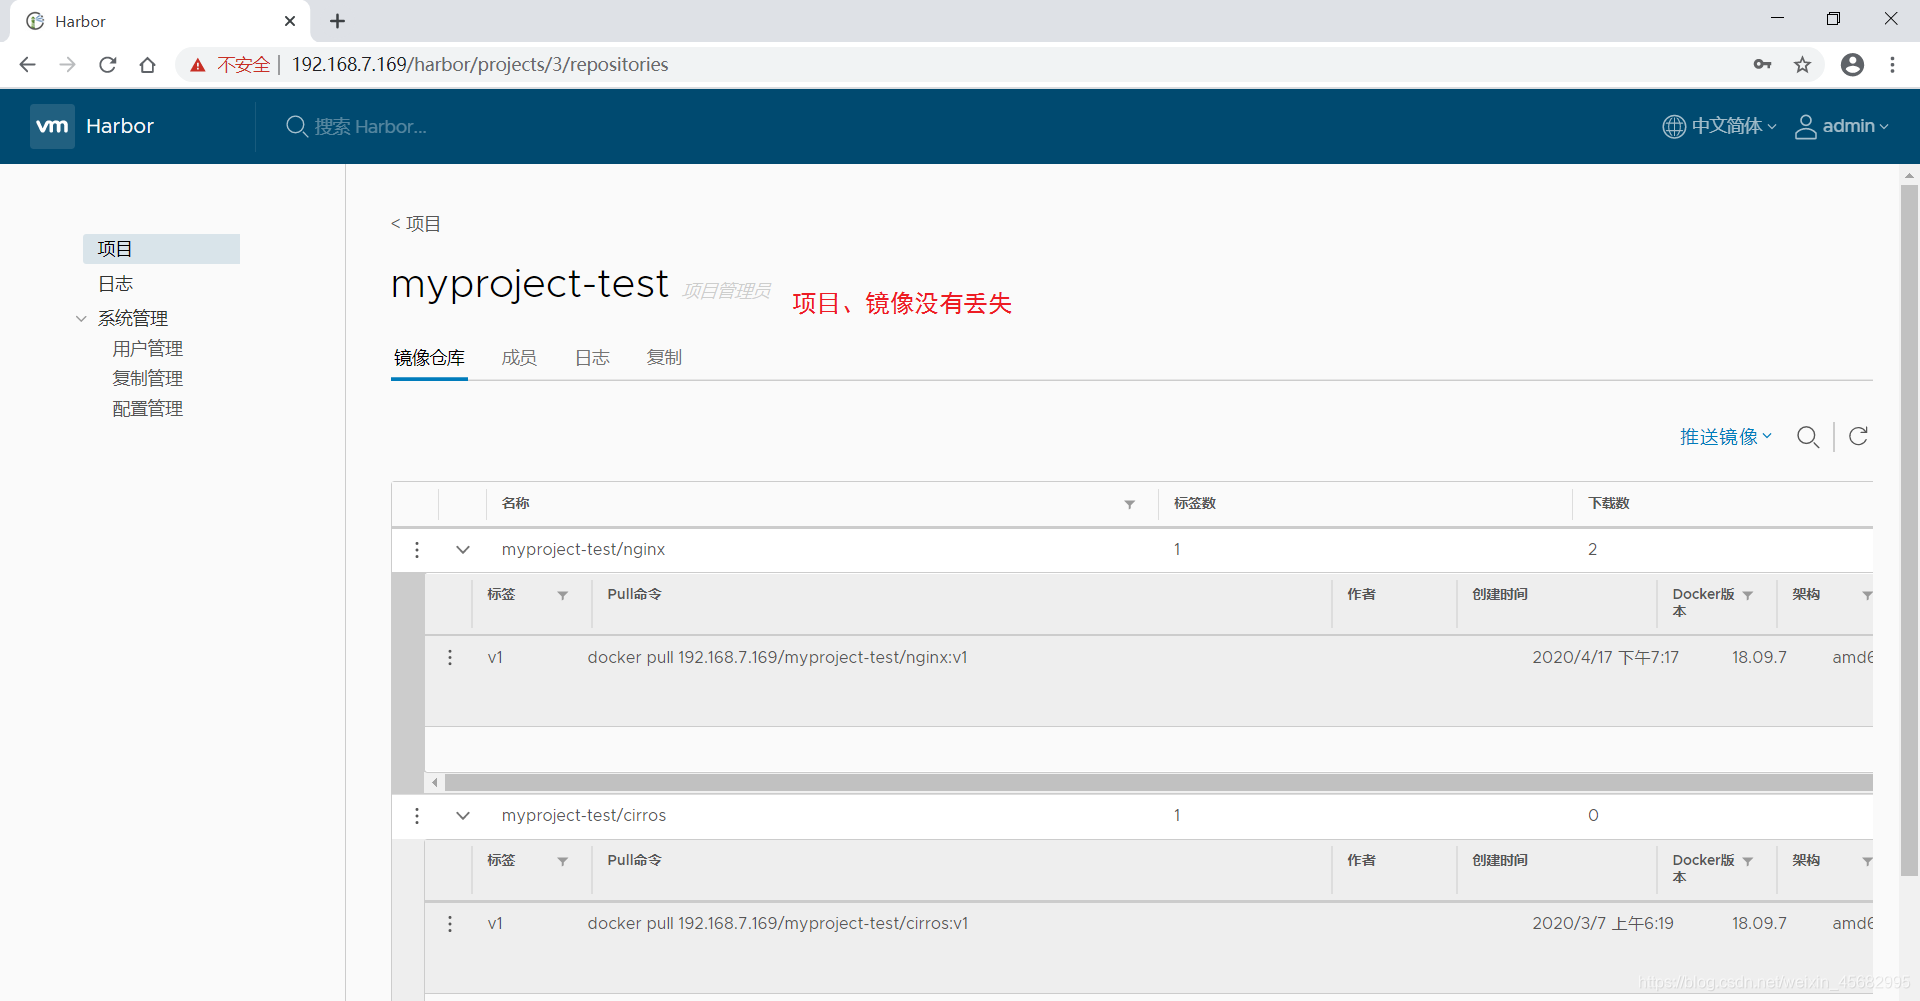The height and width of the screenshot is (1001, 1920).
Task: Click the nginx table 作者 column header
Action: 1361,594
